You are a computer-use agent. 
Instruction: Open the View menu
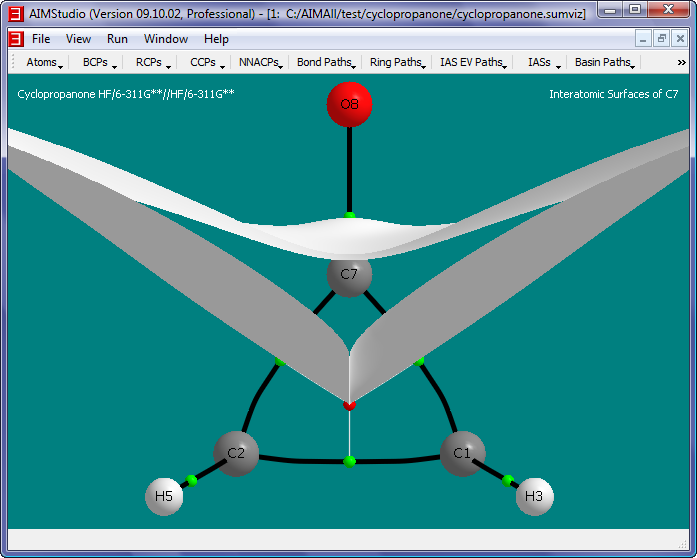(x=78, y=39)
